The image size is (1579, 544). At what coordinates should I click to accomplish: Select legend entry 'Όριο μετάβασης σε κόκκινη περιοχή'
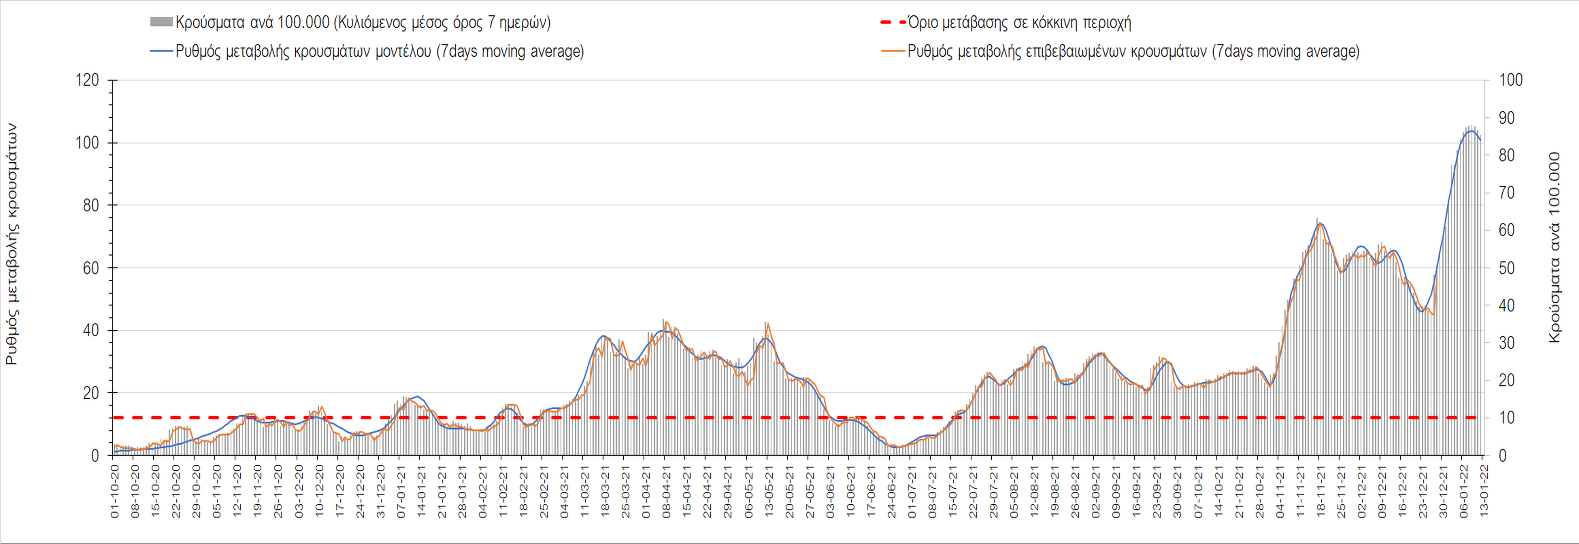pos(1019,22)
